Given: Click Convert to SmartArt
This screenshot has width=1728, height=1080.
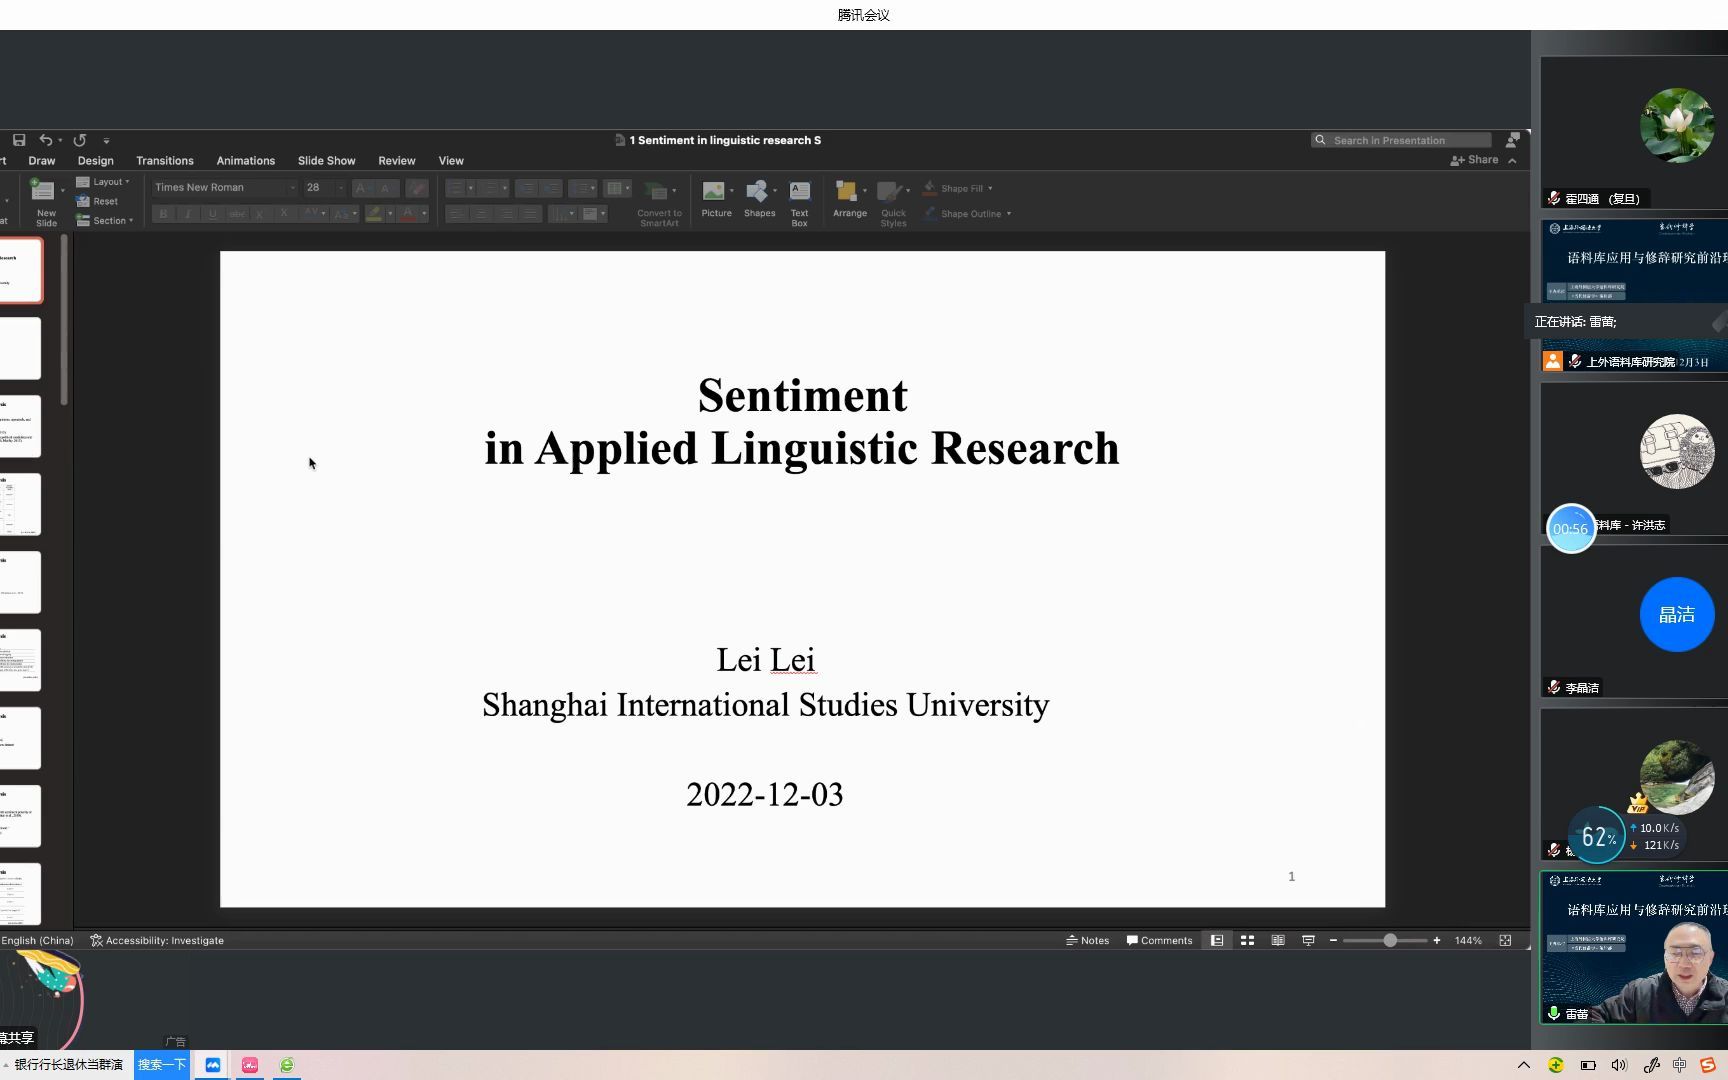Looking at the screenshot, I should (659, 204).
